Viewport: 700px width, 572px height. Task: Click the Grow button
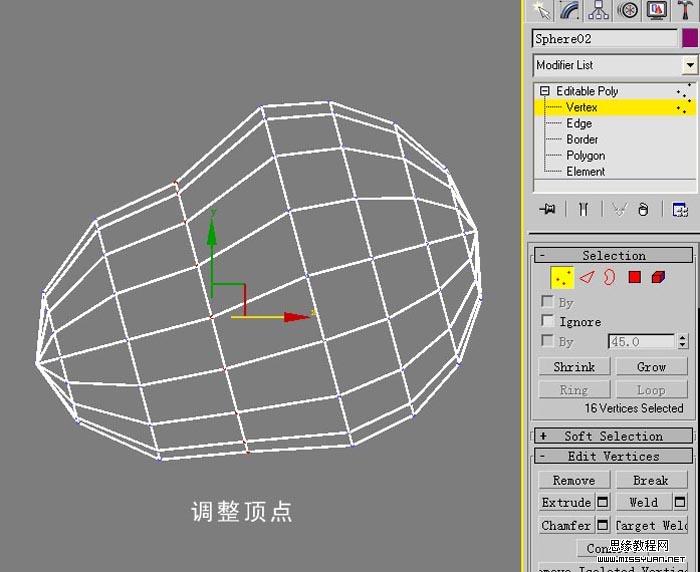pyautogui.click(x=652, y=367)
